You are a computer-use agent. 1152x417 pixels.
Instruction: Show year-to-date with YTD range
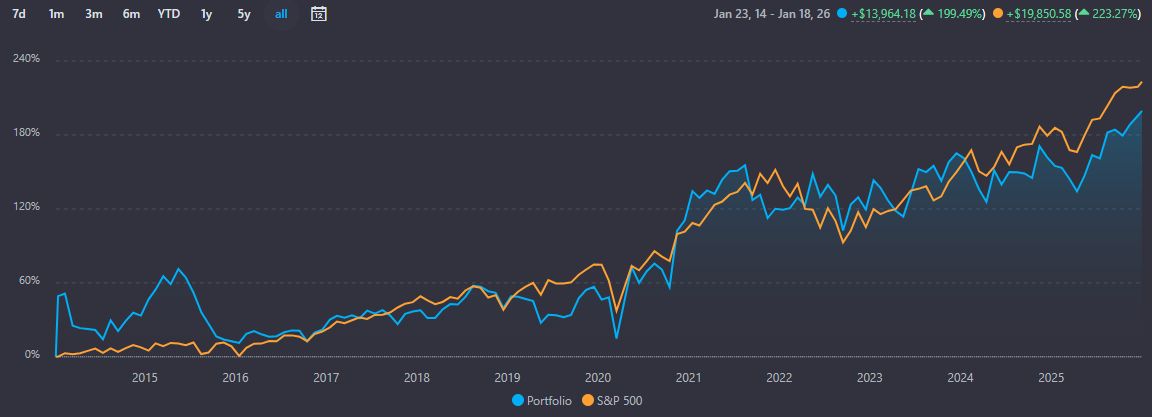point(169,14)
